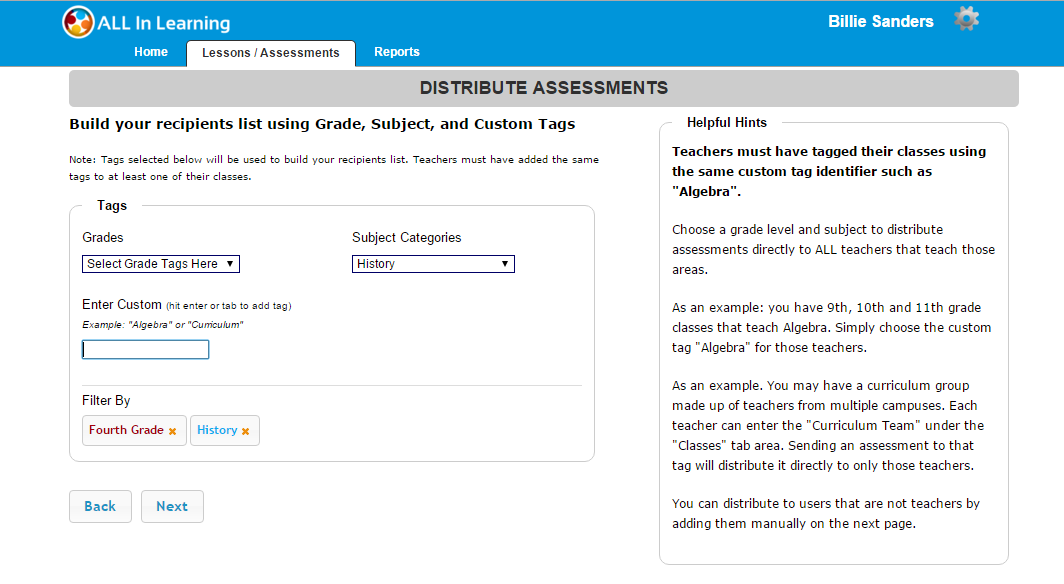Image resolution: width=1064 pixels, height=584 pixels.
Task: Expand the Select Grade Tags Here dropdown
Action: click(x=161, y=264)
